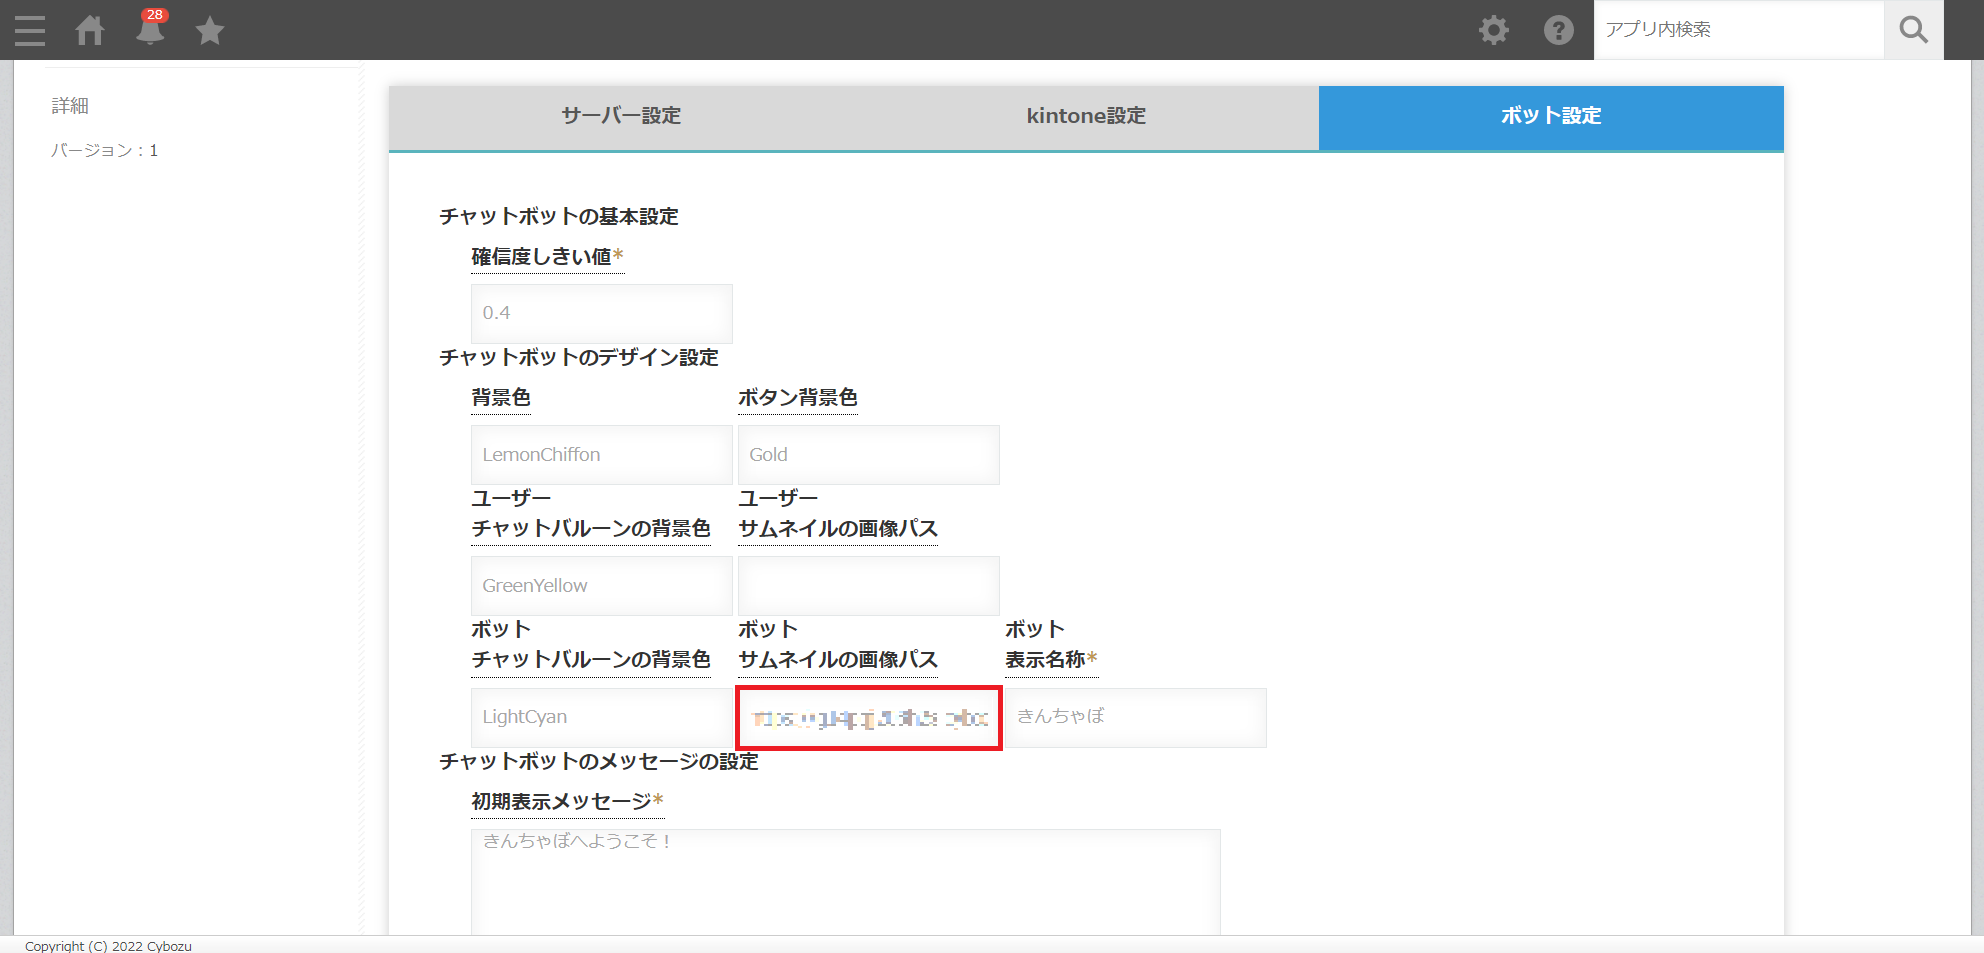Click the LightCyan bot balloon color field
1984x953 pixels.
[x=601, y=717]
